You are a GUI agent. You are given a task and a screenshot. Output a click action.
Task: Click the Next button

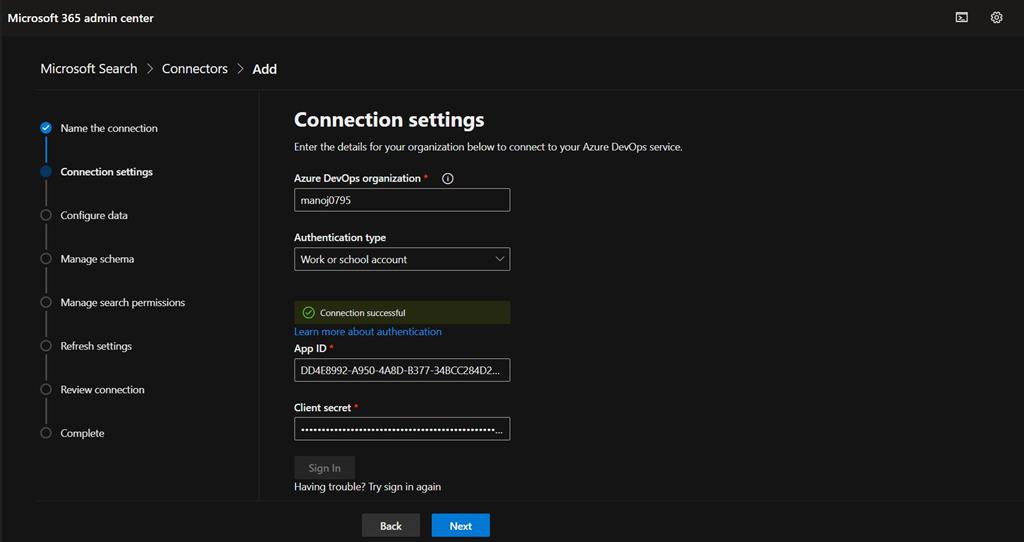coord(460,526)
